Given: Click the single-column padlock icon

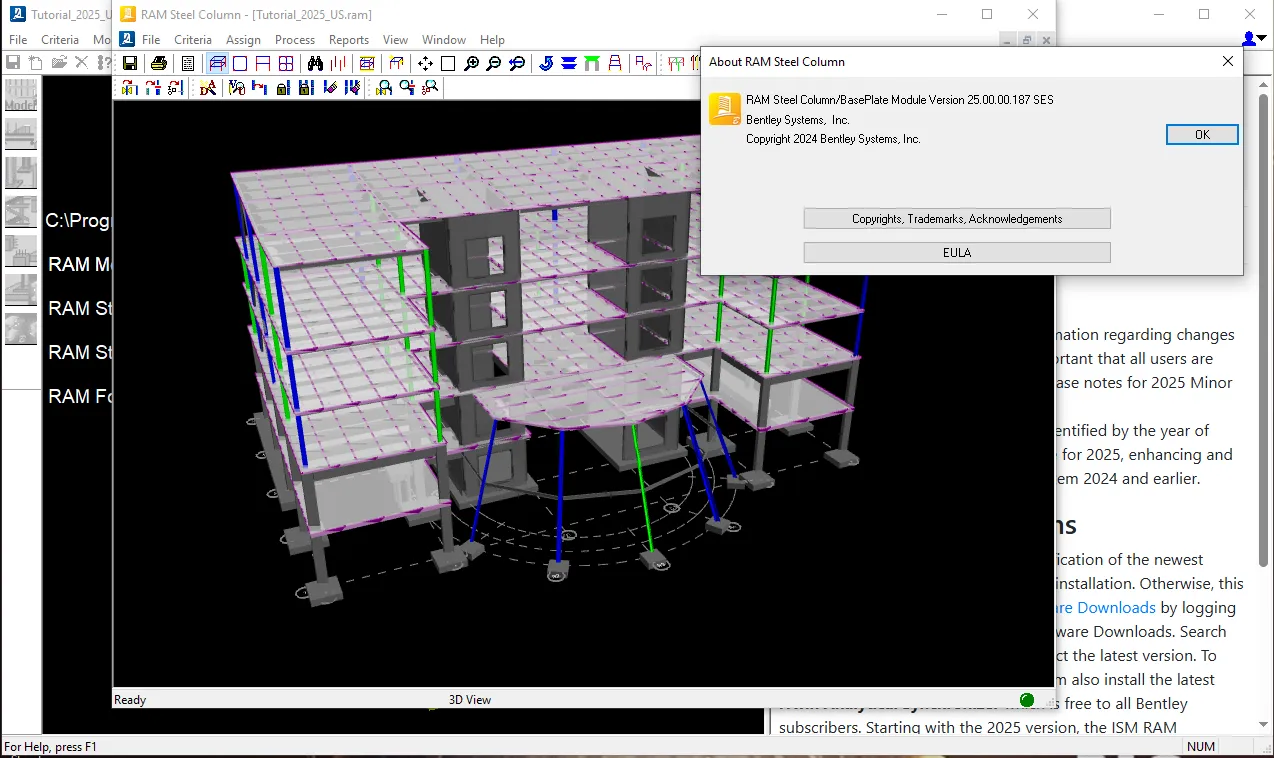Looking at the screenshot, I should tap(282, 88).
